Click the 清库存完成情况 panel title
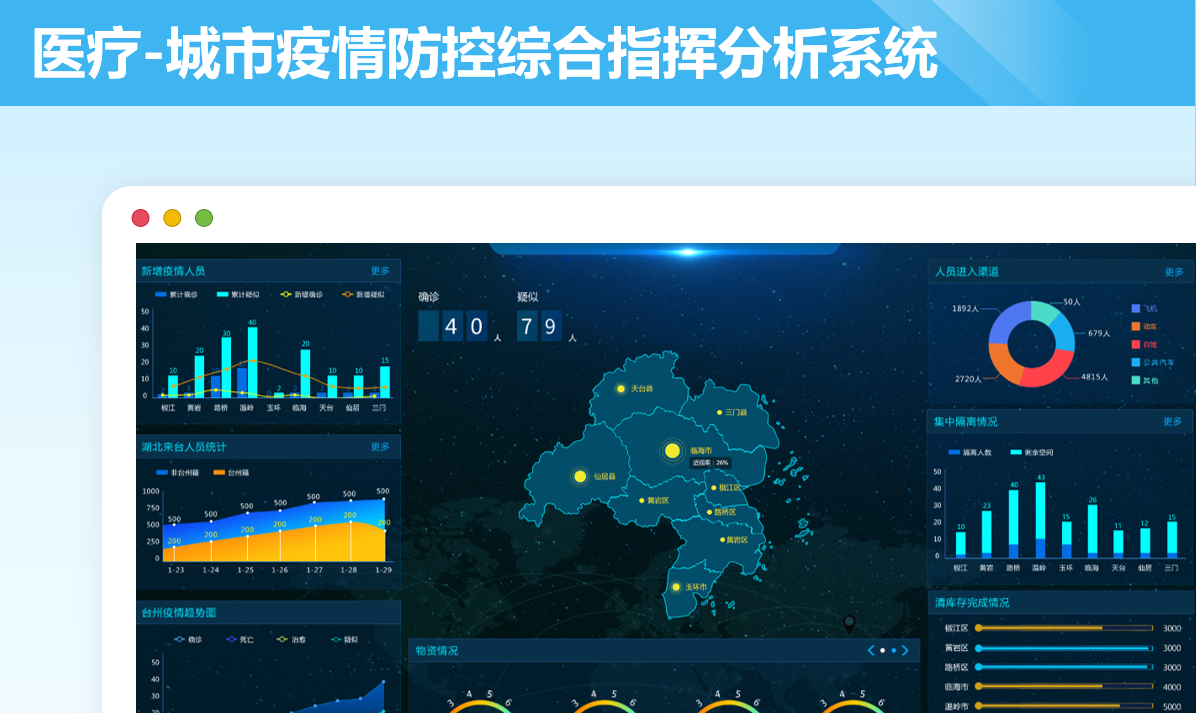Image resolution: width=1196 pixels, height=713 pixels. pyautogui.click(x=972, y=602)
